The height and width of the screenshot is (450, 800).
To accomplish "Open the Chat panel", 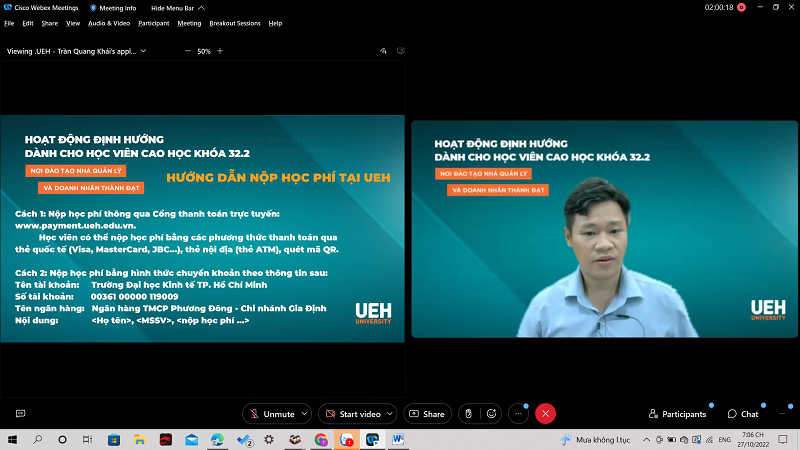I will (x=743, y=414).
